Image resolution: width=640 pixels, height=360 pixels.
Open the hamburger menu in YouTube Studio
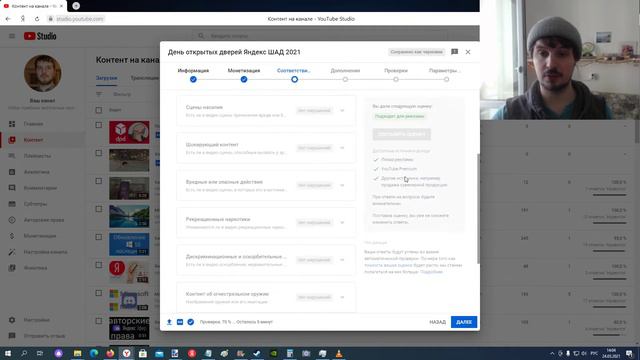click(x=12, y=36)
